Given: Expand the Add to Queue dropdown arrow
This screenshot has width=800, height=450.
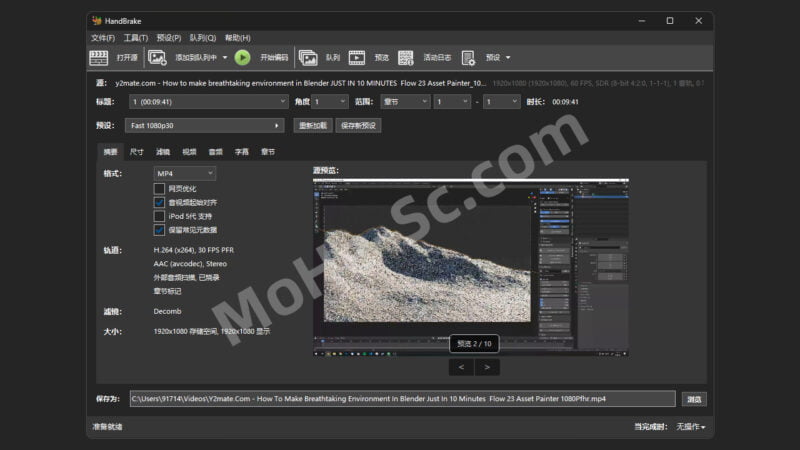Looking at the screenshot, I should 225,58.
